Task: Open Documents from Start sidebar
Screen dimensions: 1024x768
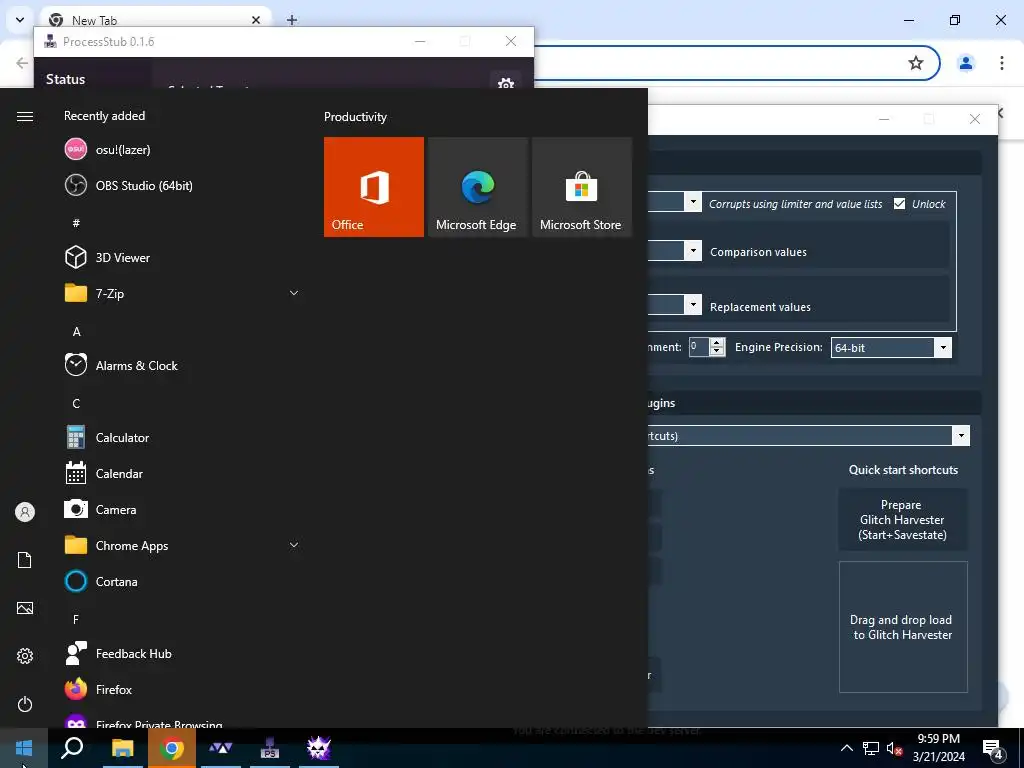Action: tap(25, 560)
